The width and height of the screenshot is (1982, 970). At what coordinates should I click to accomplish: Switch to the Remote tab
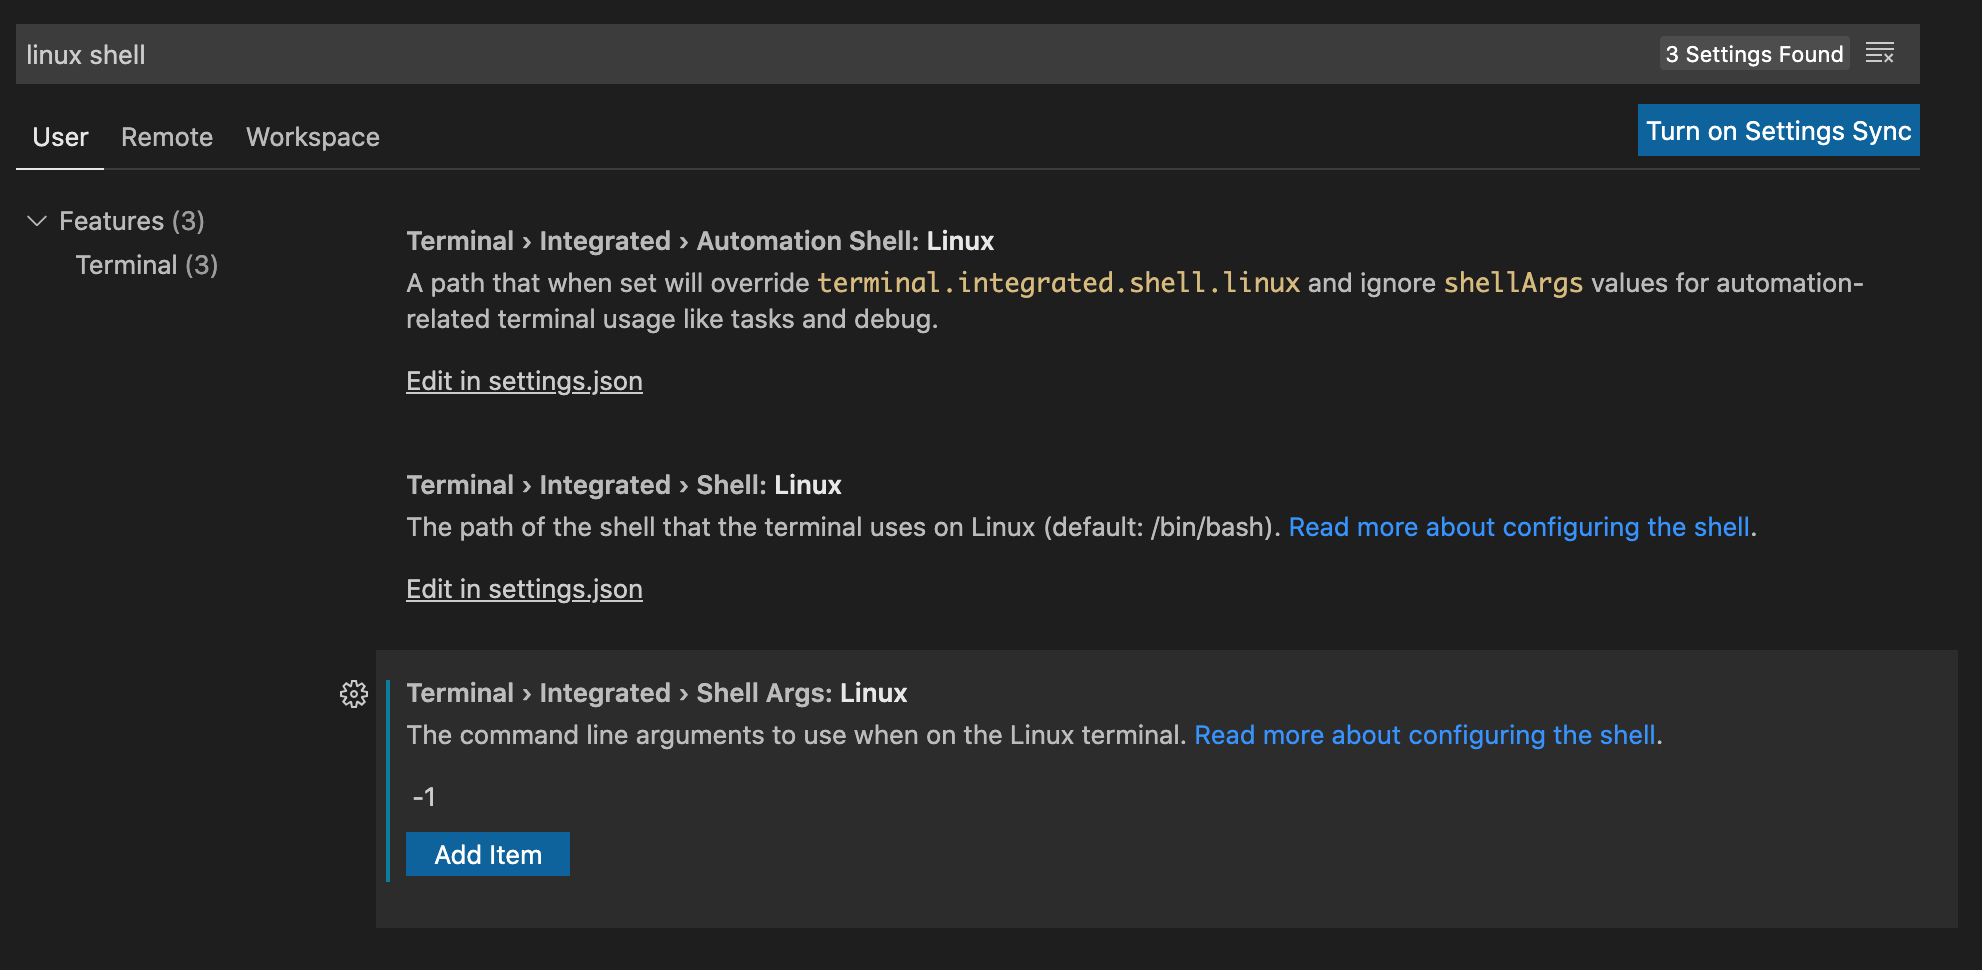166,137
